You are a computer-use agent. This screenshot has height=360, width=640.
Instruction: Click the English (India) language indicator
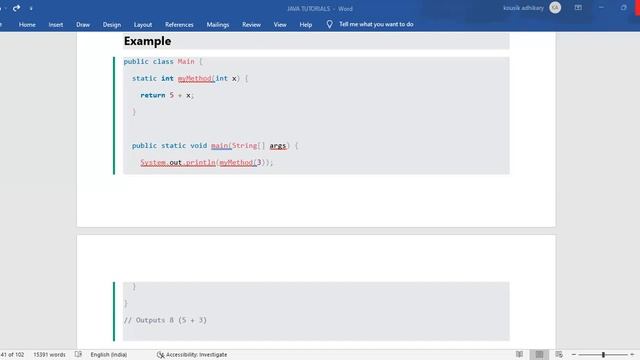[x=109, y=354]
